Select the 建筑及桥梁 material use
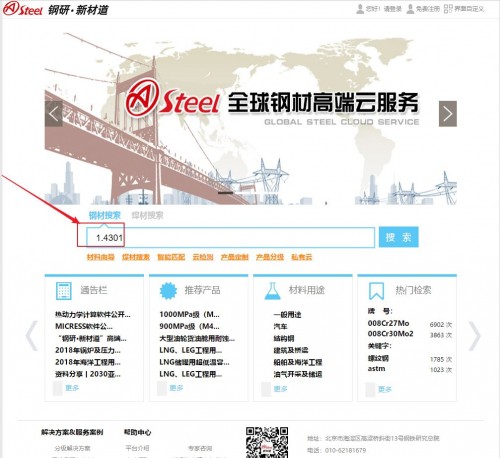This screenshot has width=500, height=458. (291, 350)
